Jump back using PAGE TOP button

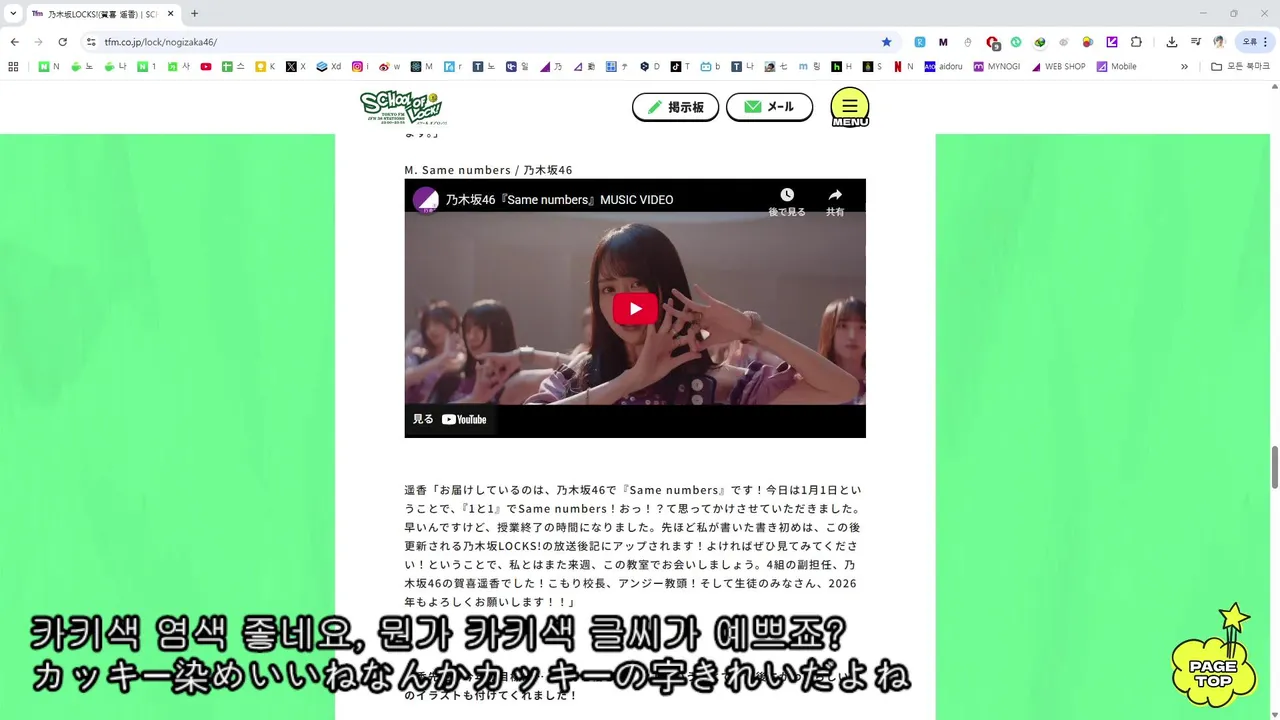coord(1214,657)
